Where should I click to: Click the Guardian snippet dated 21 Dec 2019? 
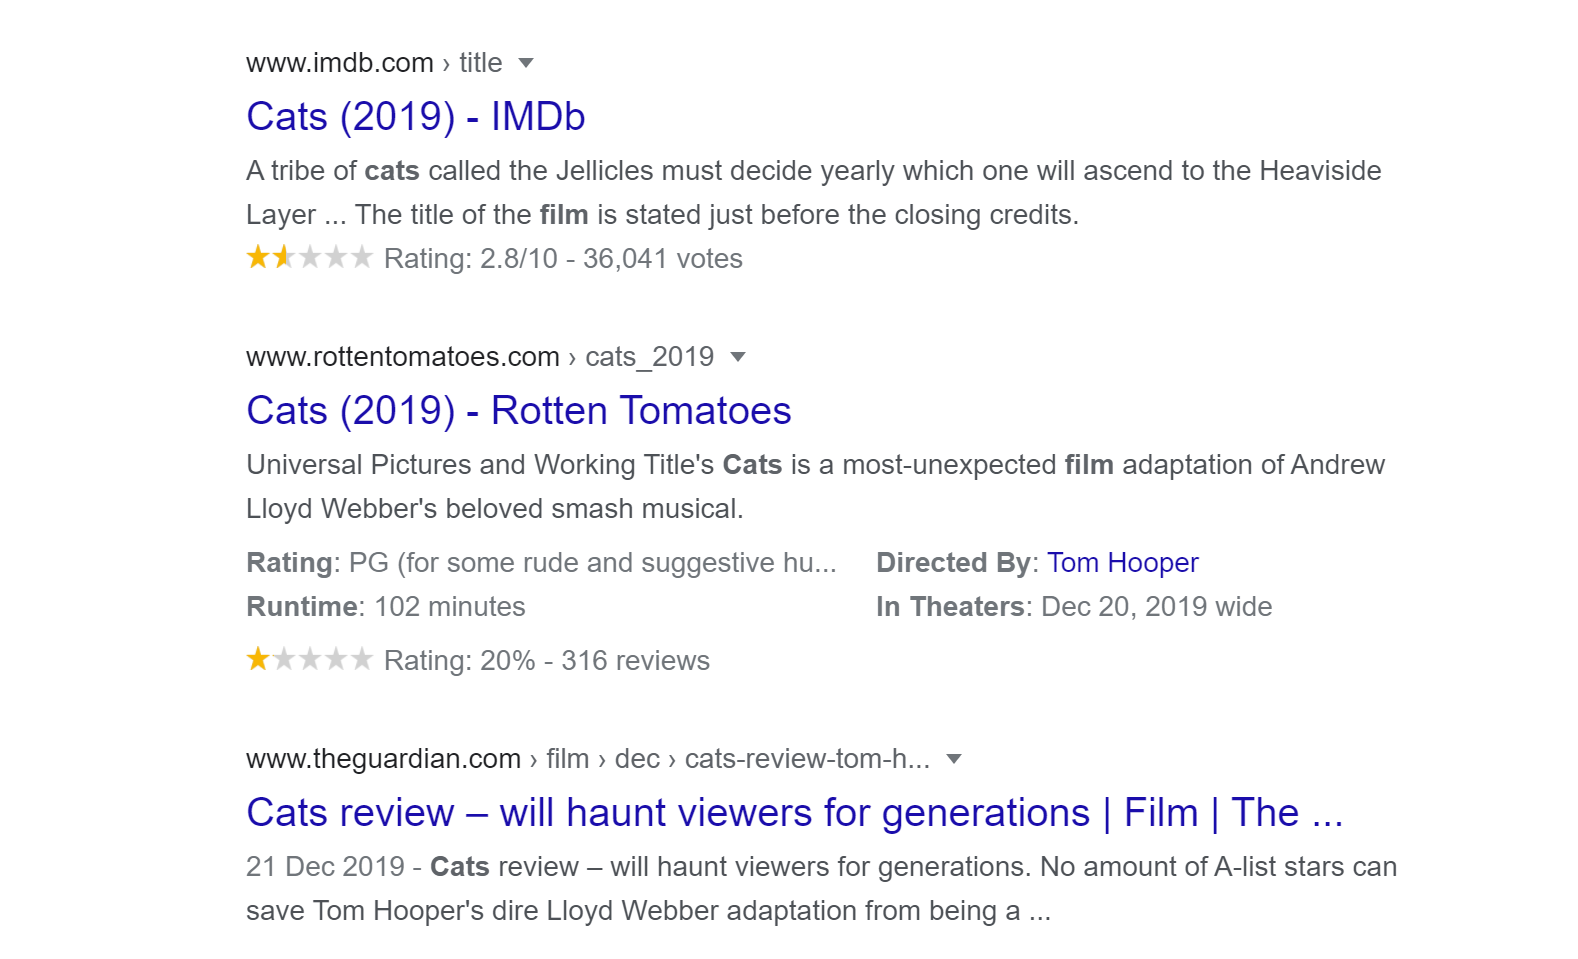(x=820, y=888)
